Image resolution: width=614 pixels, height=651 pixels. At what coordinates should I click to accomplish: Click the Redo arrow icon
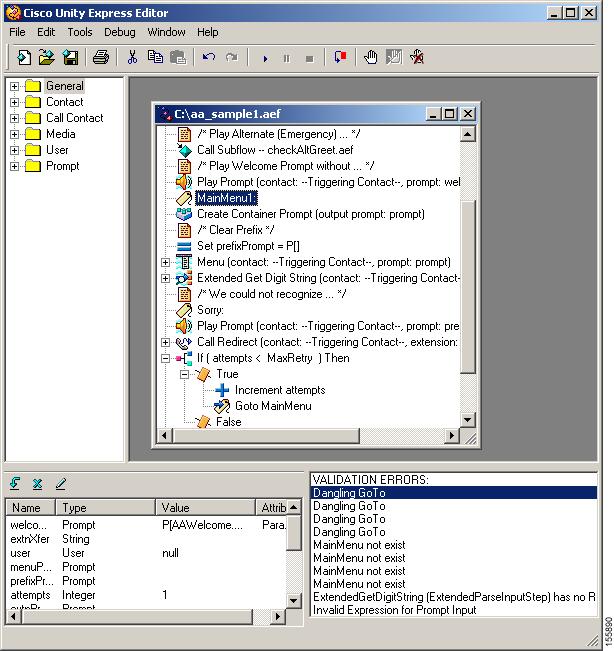point(232,57)
